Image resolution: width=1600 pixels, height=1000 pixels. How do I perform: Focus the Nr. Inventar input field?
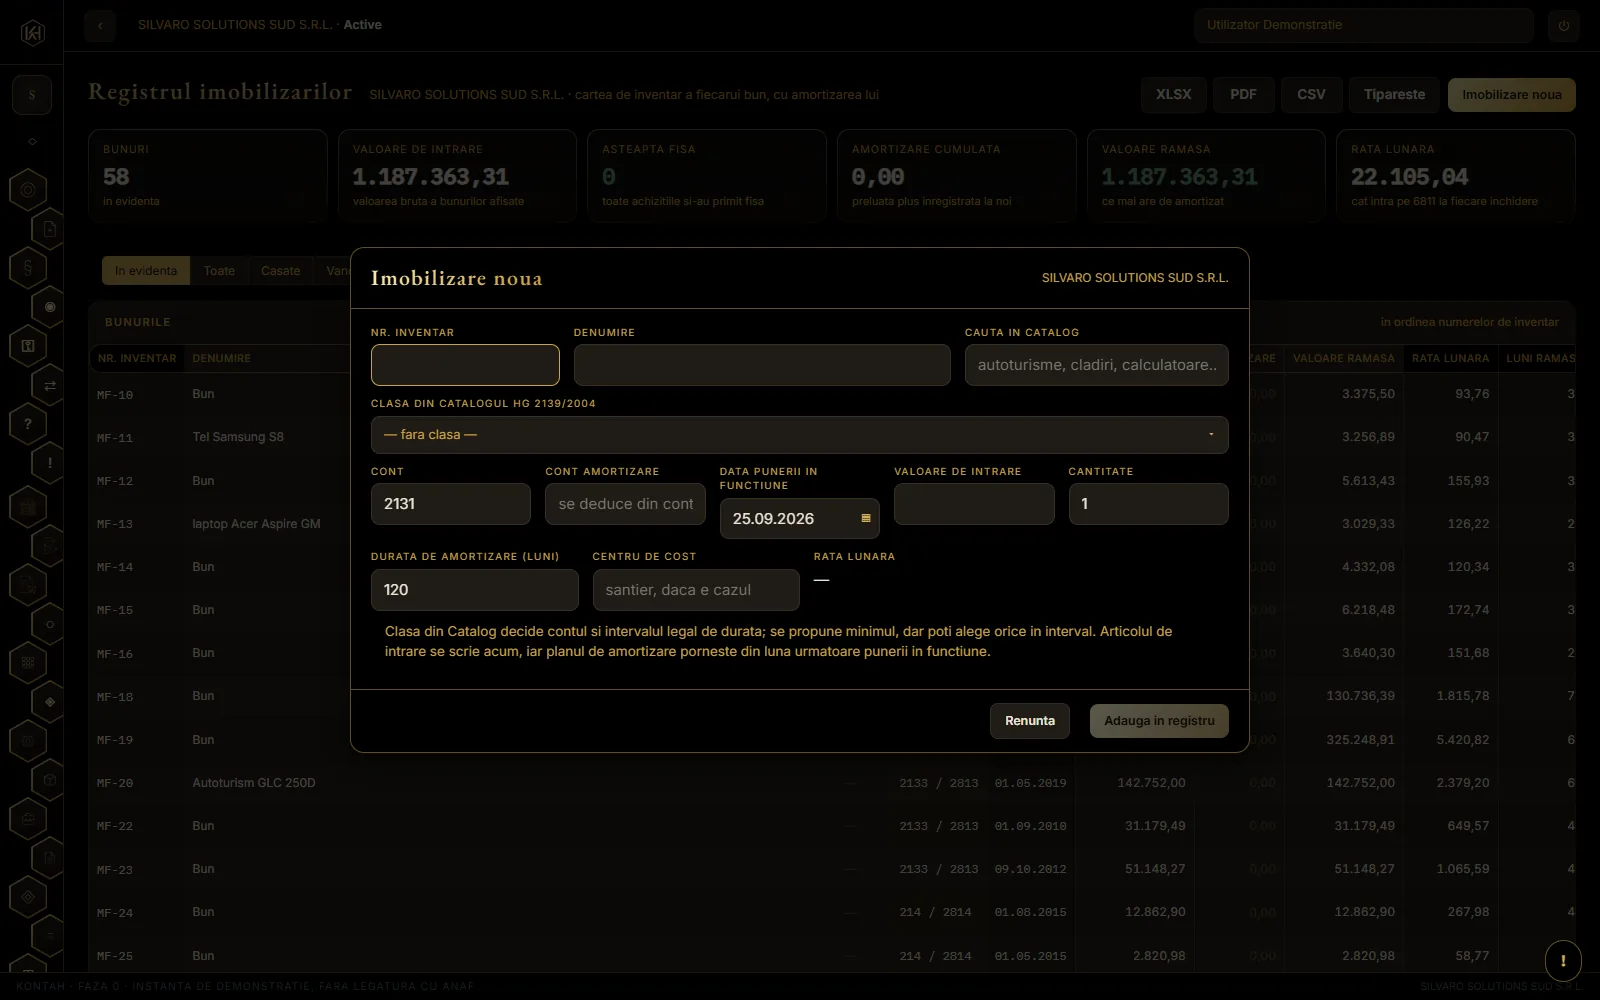tap(465, 365)
